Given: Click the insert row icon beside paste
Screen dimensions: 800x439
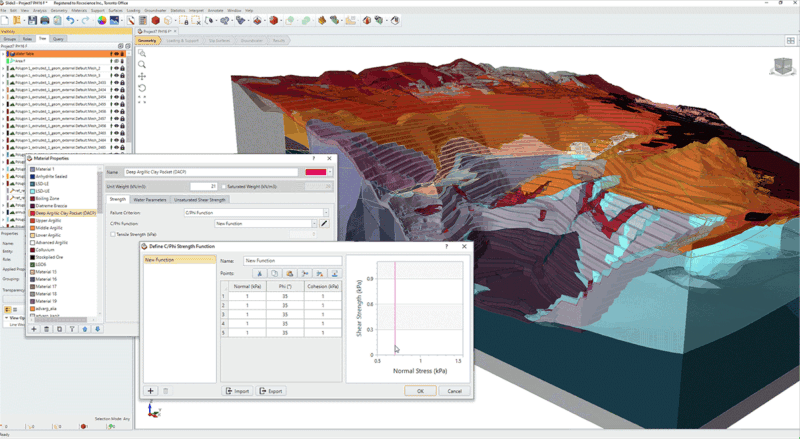Looking at the screenshot, I should [x=305, y=274].
